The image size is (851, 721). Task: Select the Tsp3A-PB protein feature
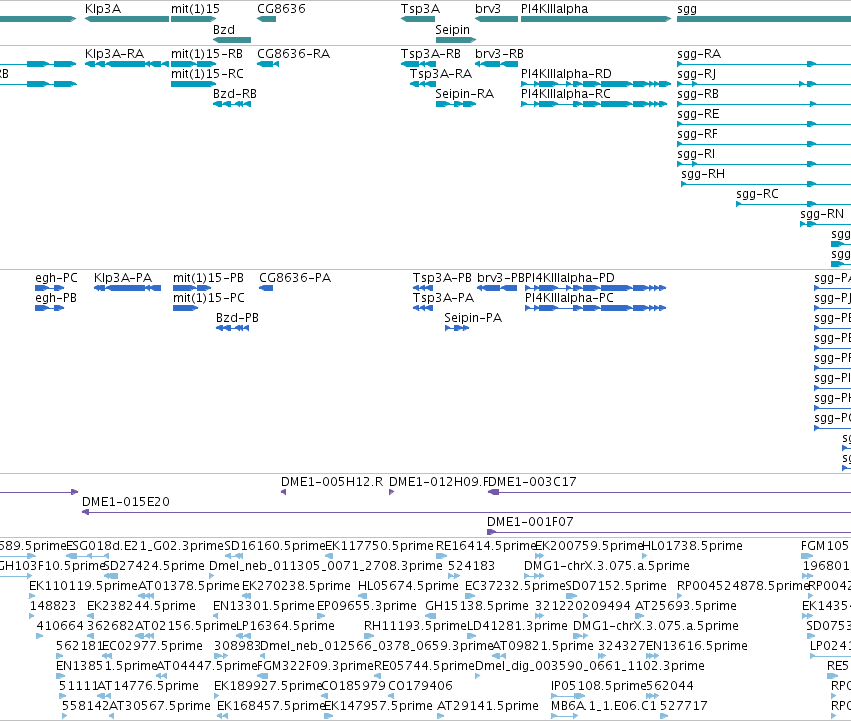tap(423, 288)
